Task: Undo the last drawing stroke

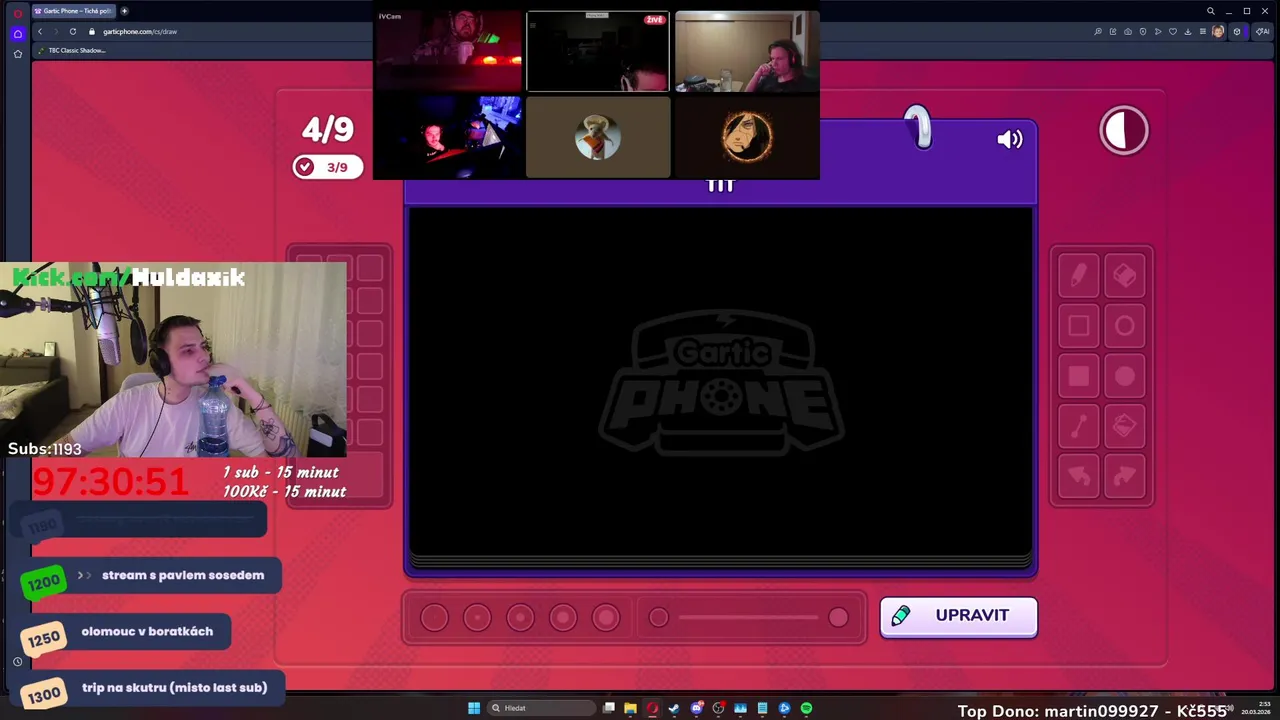Action: [x=1079, y=476]
